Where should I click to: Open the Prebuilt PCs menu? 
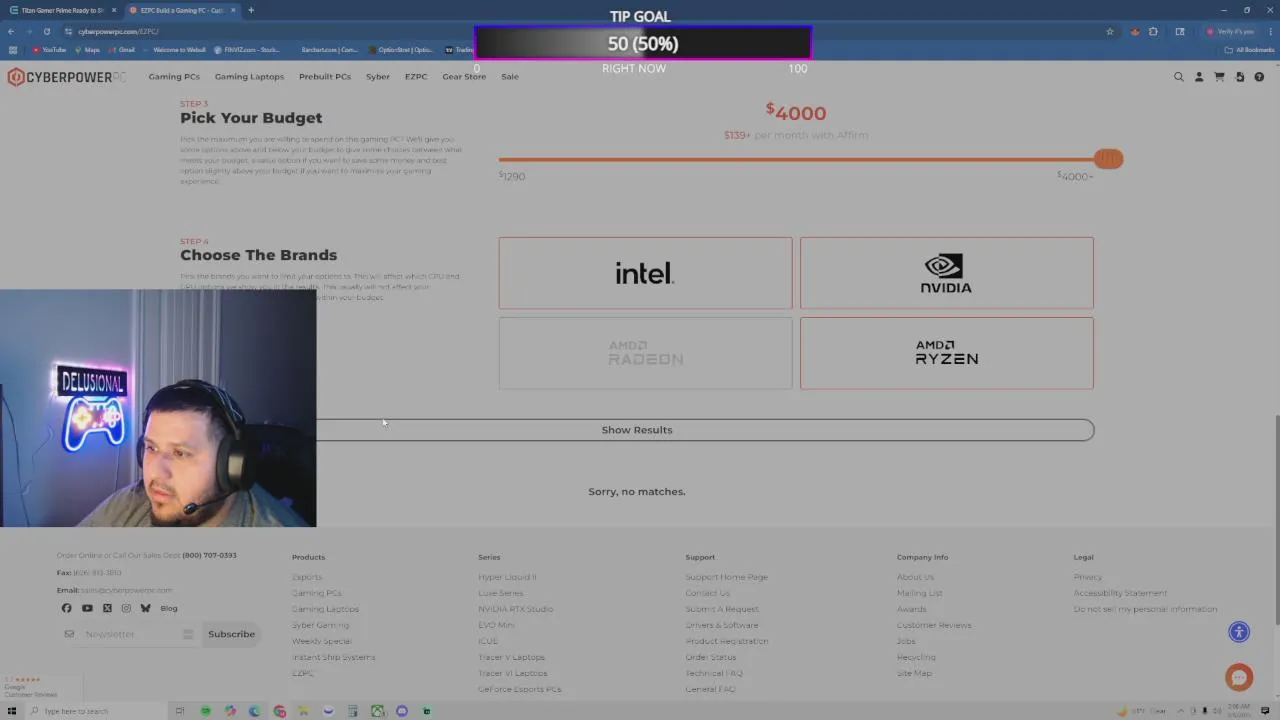(x=325, y=77)
